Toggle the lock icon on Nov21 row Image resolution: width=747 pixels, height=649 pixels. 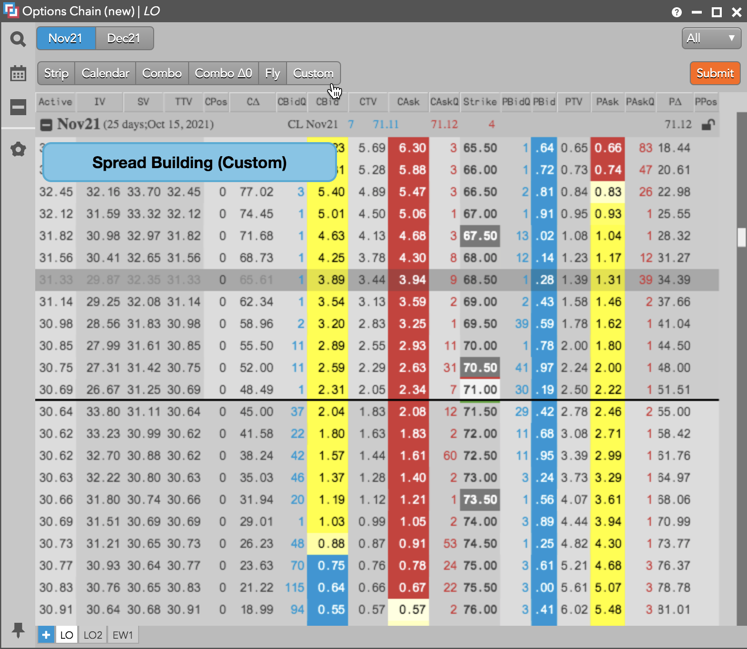point(708,125)
